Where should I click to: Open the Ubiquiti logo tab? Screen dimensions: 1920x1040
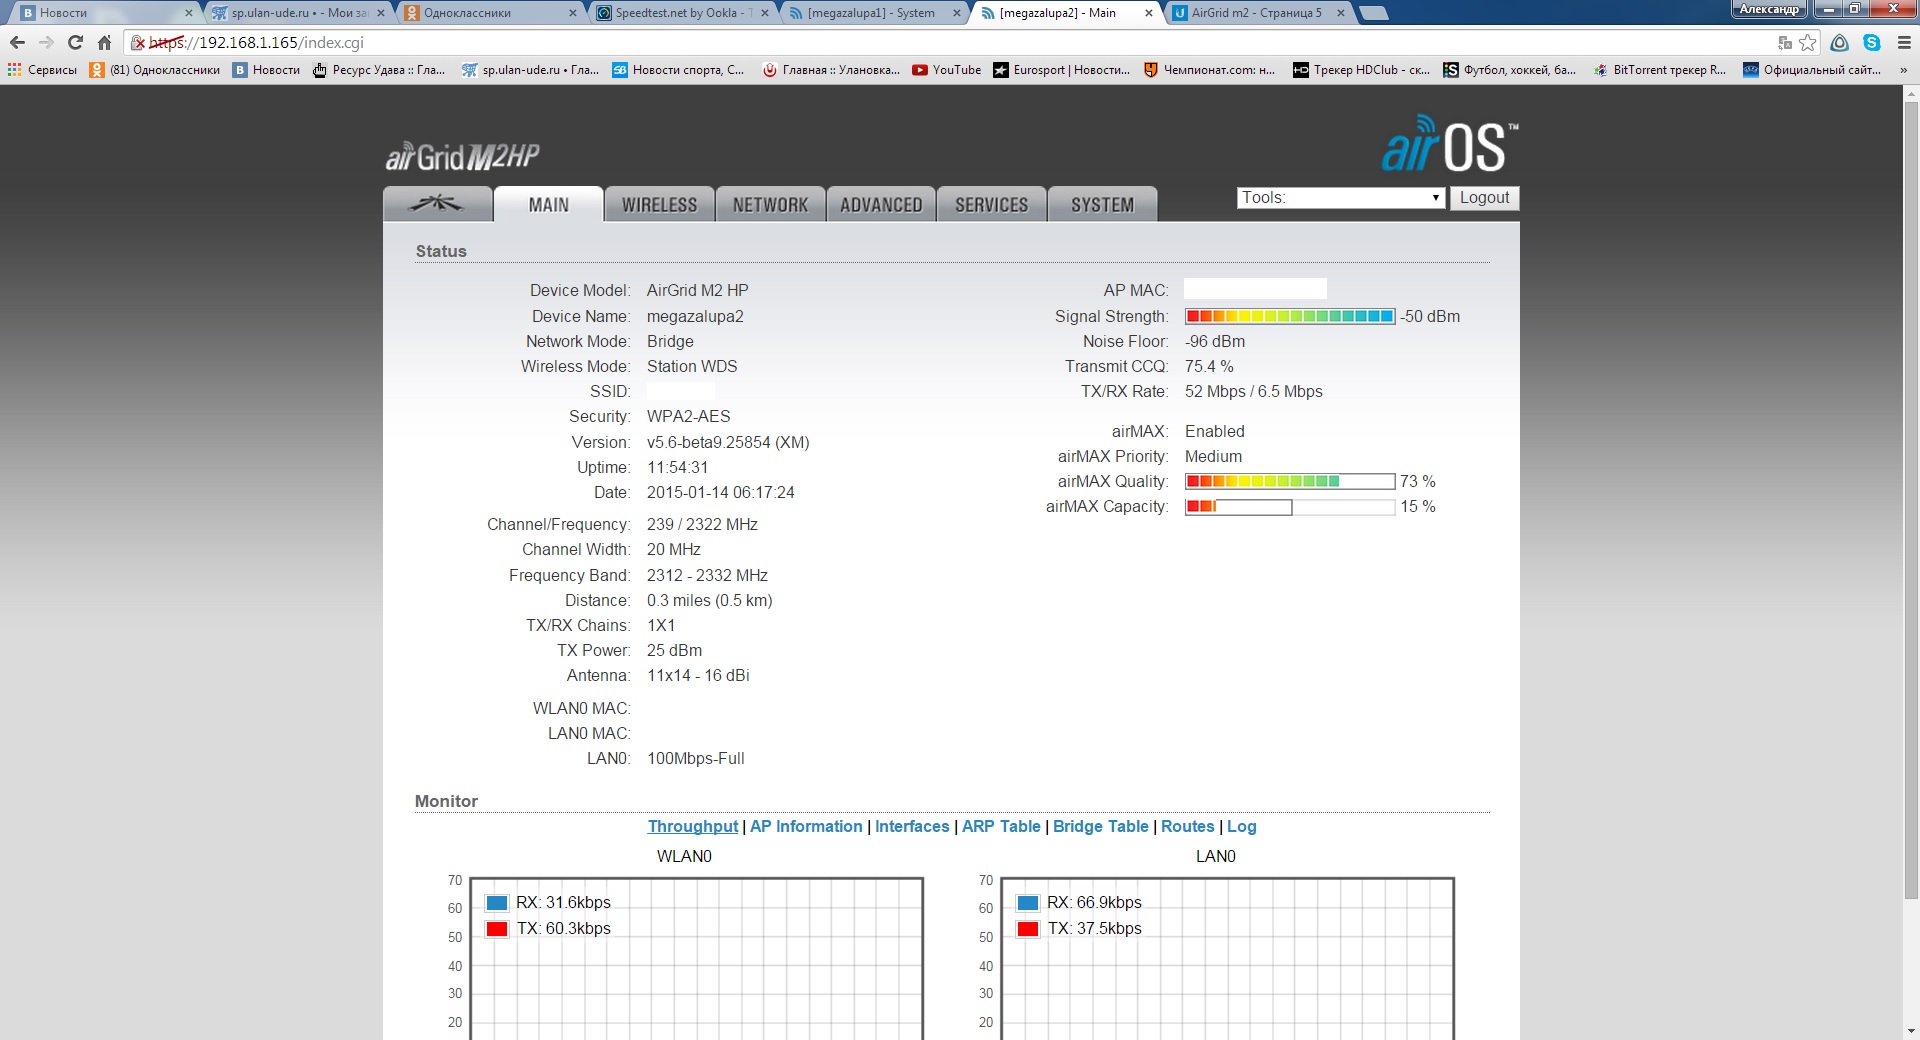click(x=437, y=204)
